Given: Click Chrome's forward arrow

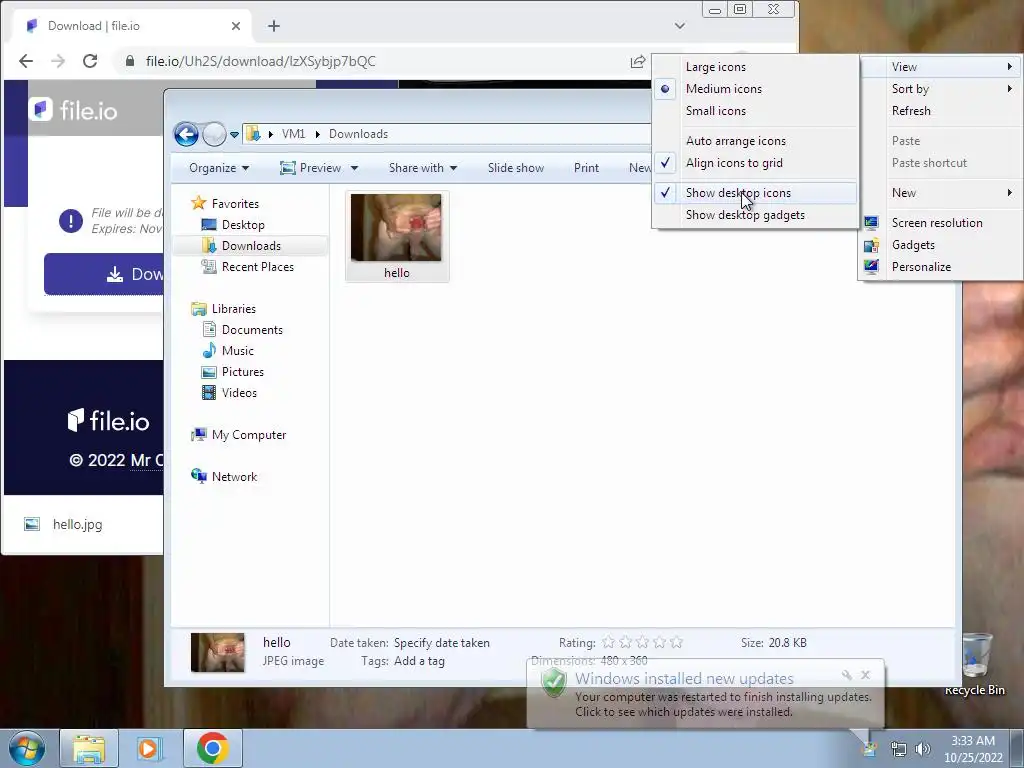Looking at the screenshot, I should tap(58, 61).
